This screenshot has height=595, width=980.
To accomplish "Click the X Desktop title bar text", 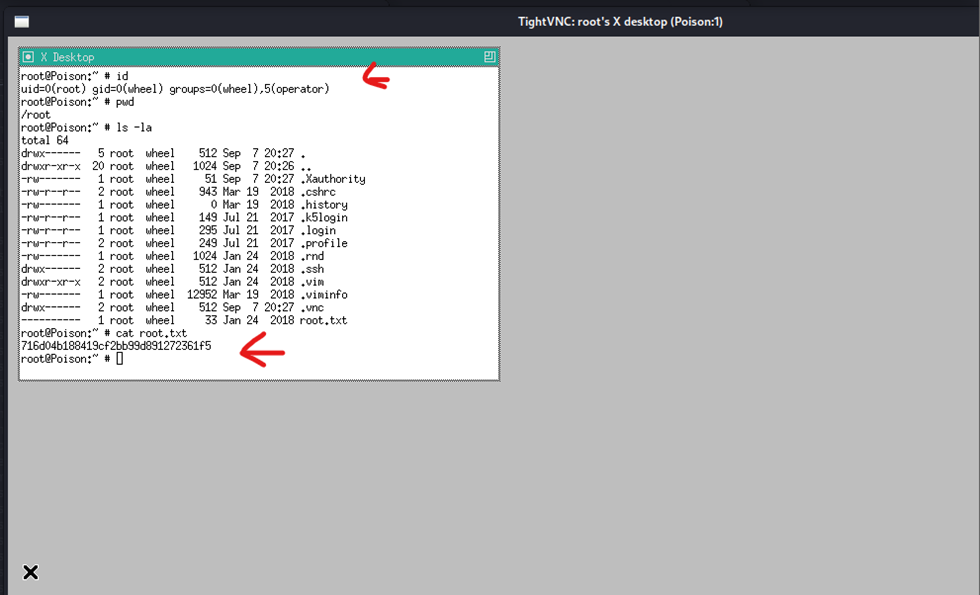I will coord(66,57).
